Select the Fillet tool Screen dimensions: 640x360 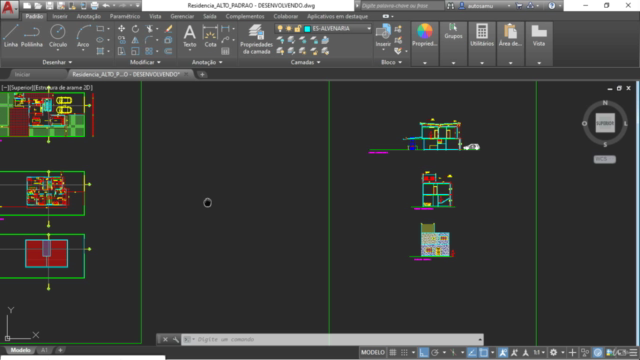coord(149,40)
